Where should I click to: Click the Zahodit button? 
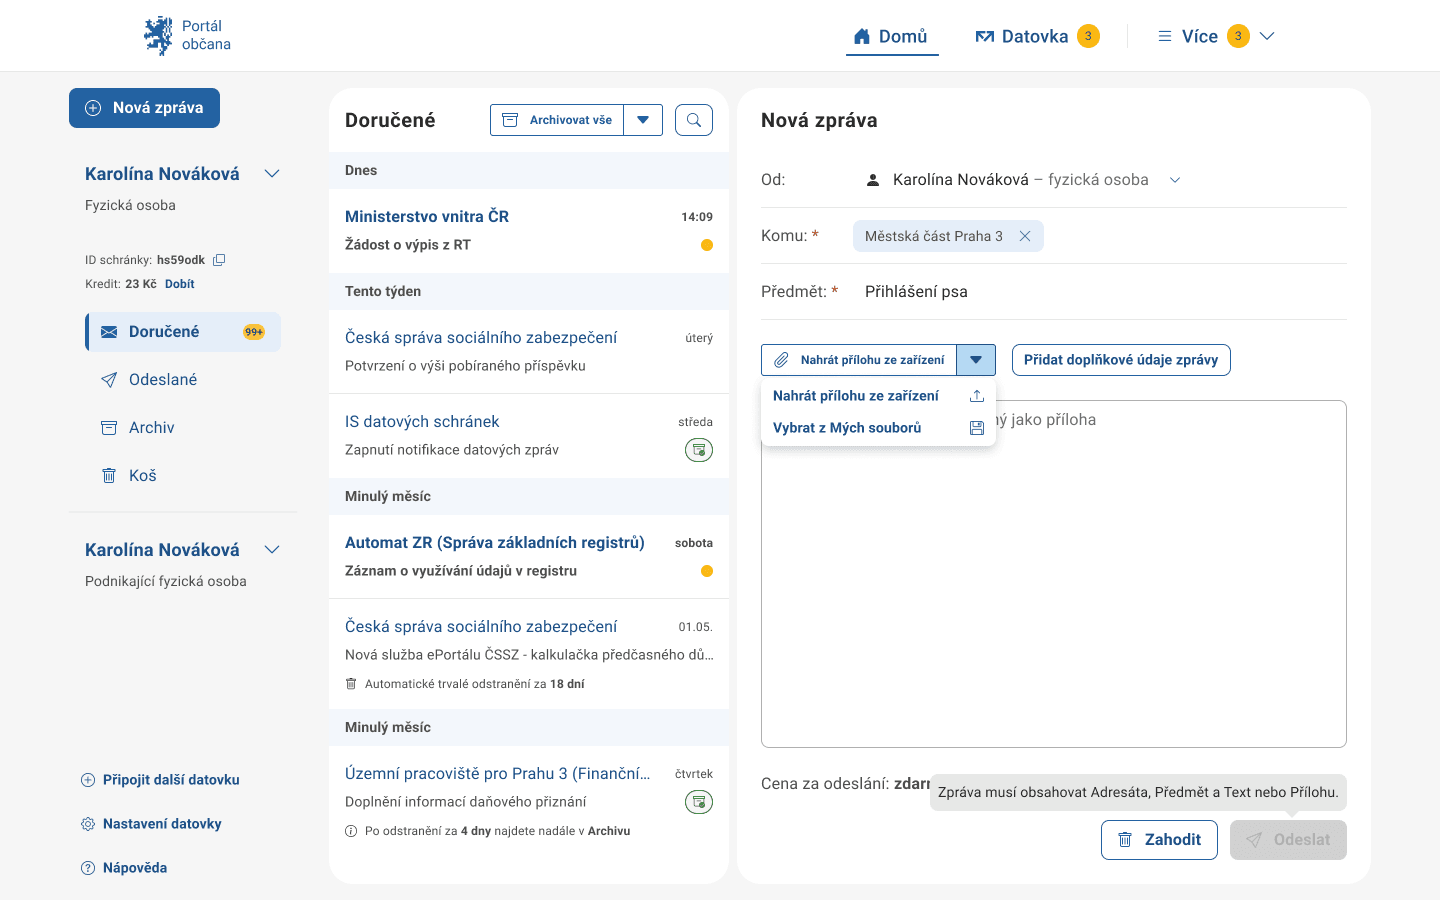(x=1158, y=840)
